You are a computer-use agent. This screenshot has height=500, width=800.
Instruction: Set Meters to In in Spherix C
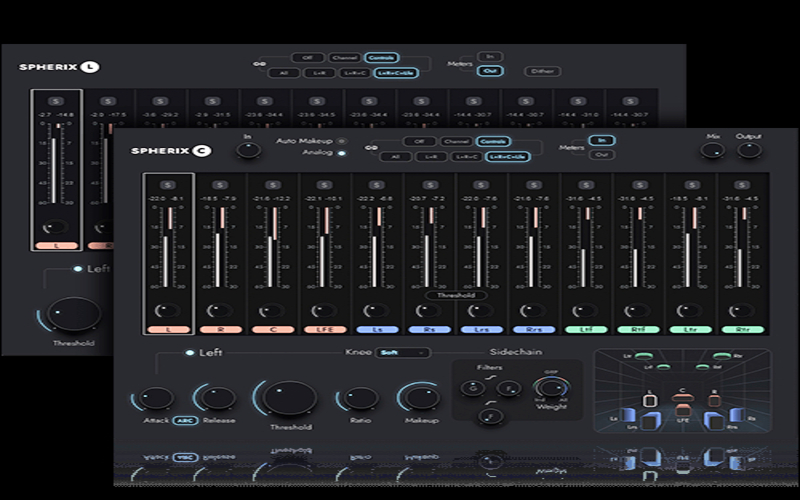click(602, 140)
